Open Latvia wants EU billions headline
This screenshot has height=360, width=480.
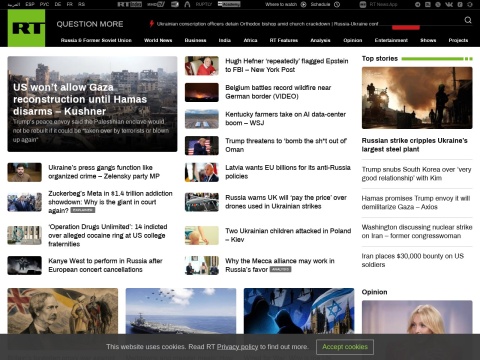point(288,172)
